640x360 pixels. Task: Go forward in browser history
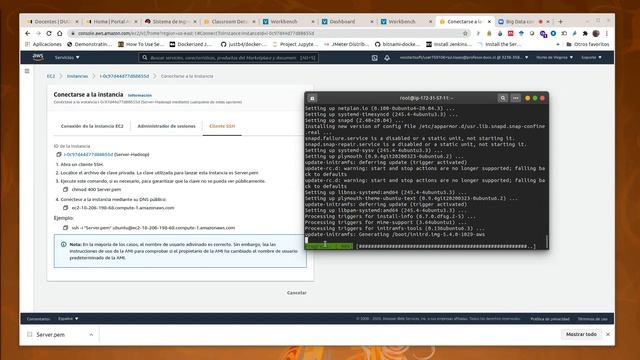coord(38,33)
